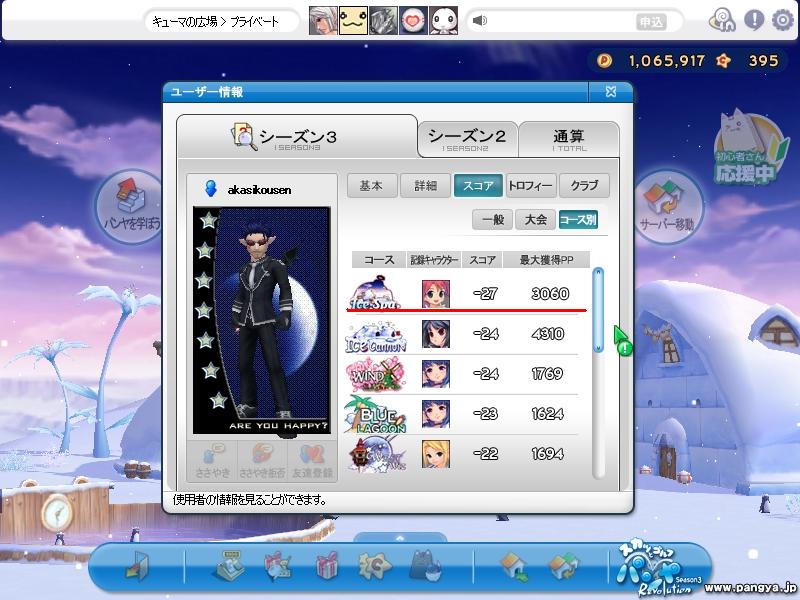Open the クラブ club tab
The image size is (800, 600).
pos(584,186)
